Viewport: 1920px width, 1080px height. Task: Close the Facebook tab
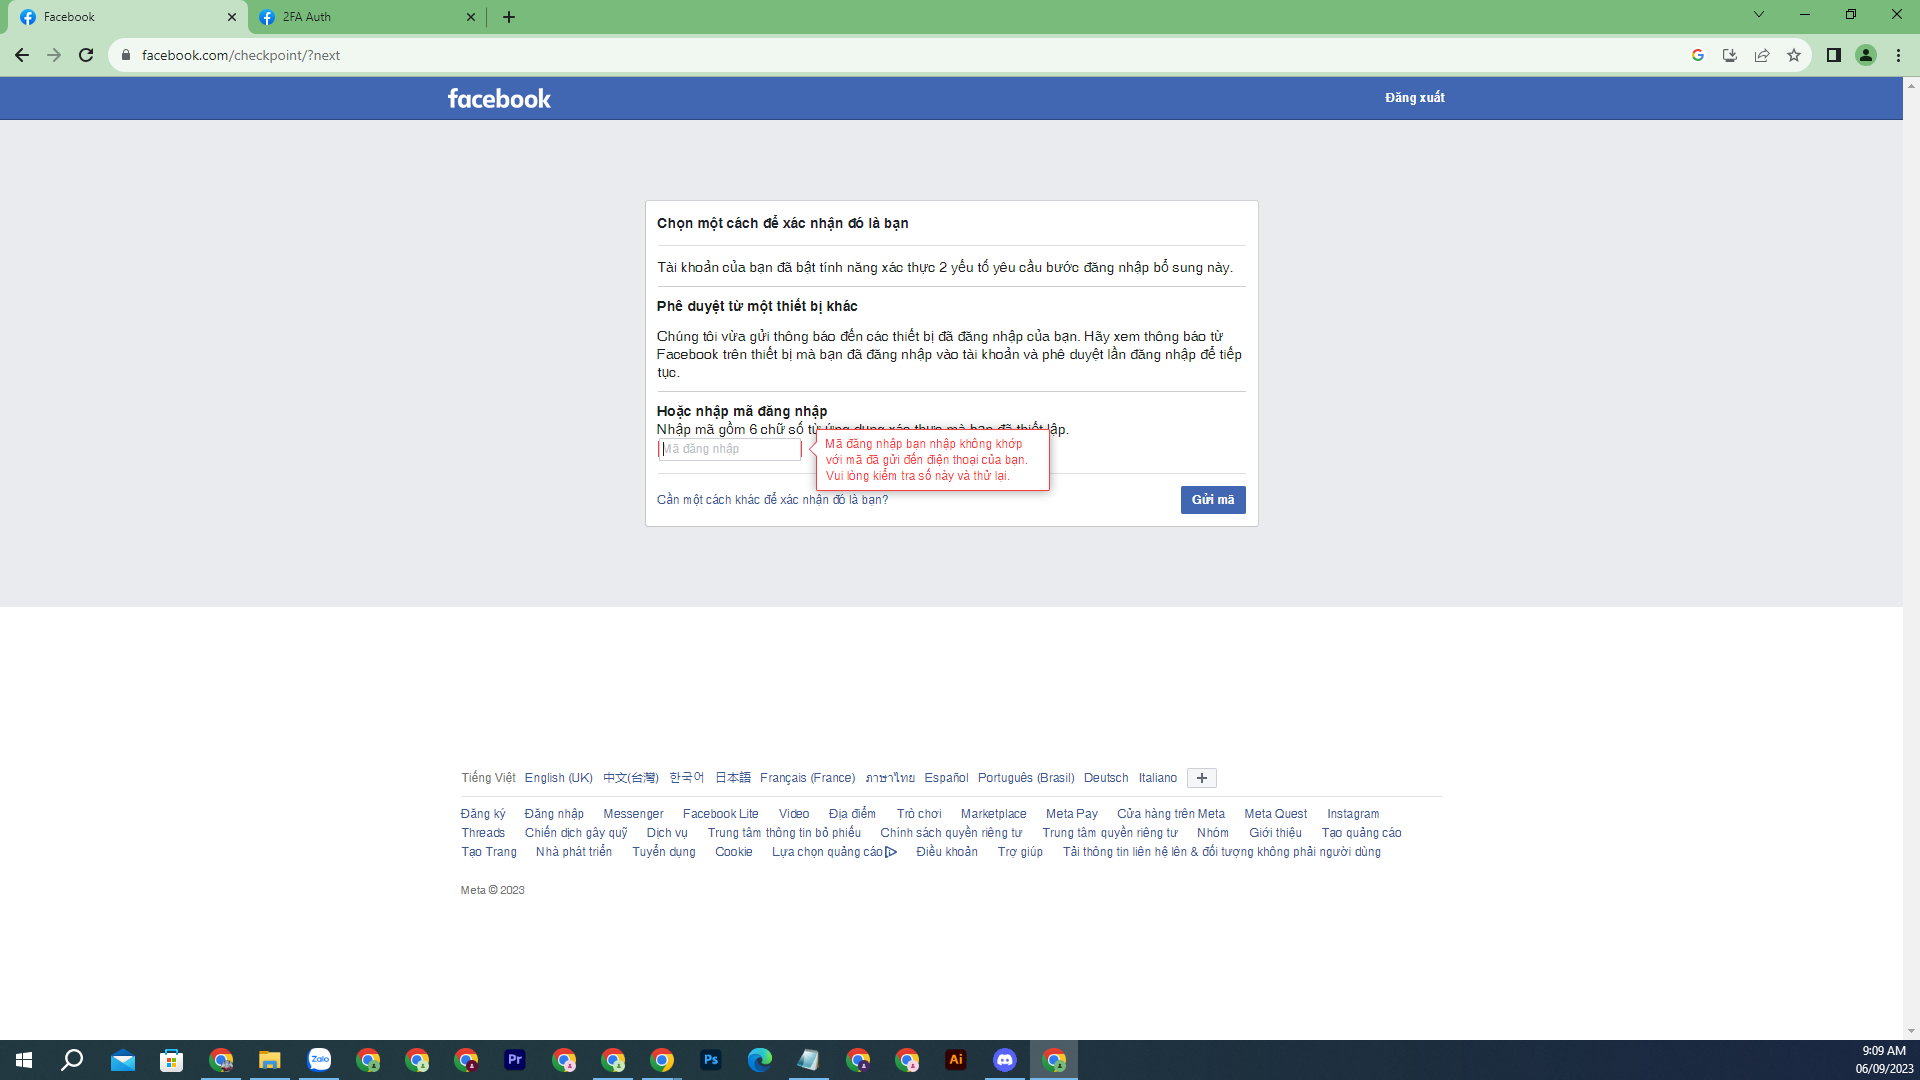[232, 17]
